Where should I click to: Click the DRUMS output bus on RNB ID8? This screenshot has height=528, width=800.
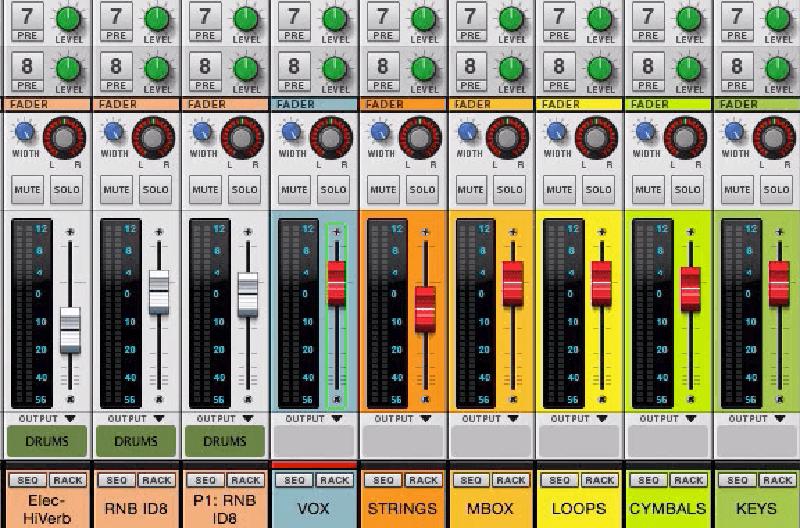pyautogui.click(x=136, y=441)
